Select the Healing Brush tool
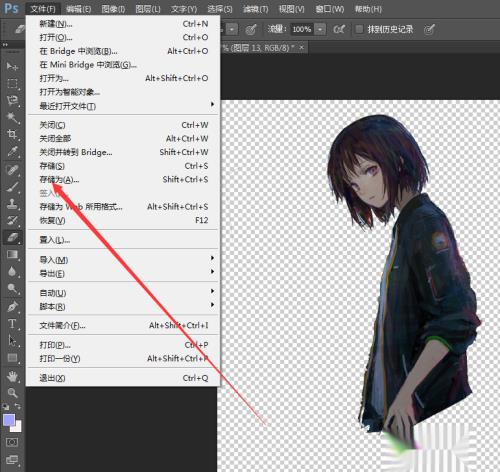This screenshot has height=472, width=500. pyautogui.click(x=12, y=170)
